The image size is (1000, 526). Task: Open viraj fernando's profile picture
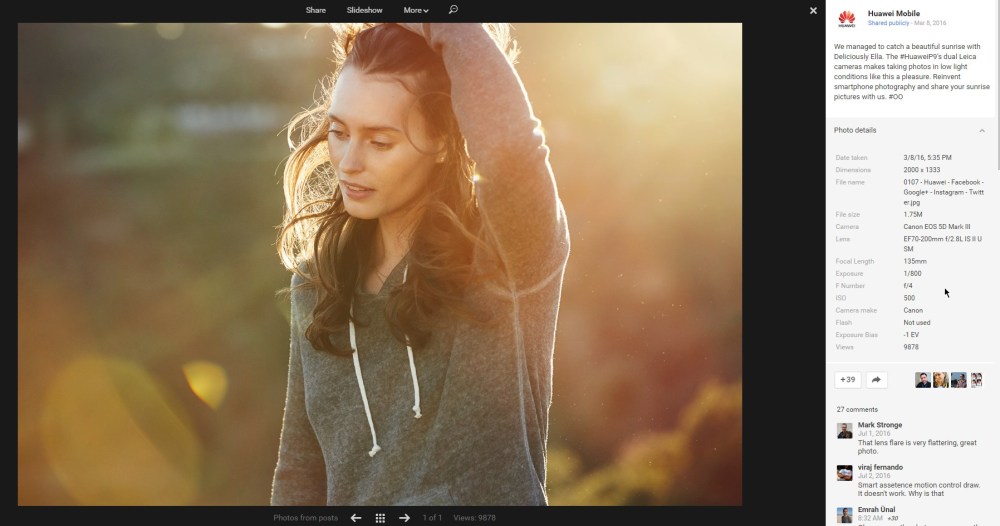click(x=845, y=472)
